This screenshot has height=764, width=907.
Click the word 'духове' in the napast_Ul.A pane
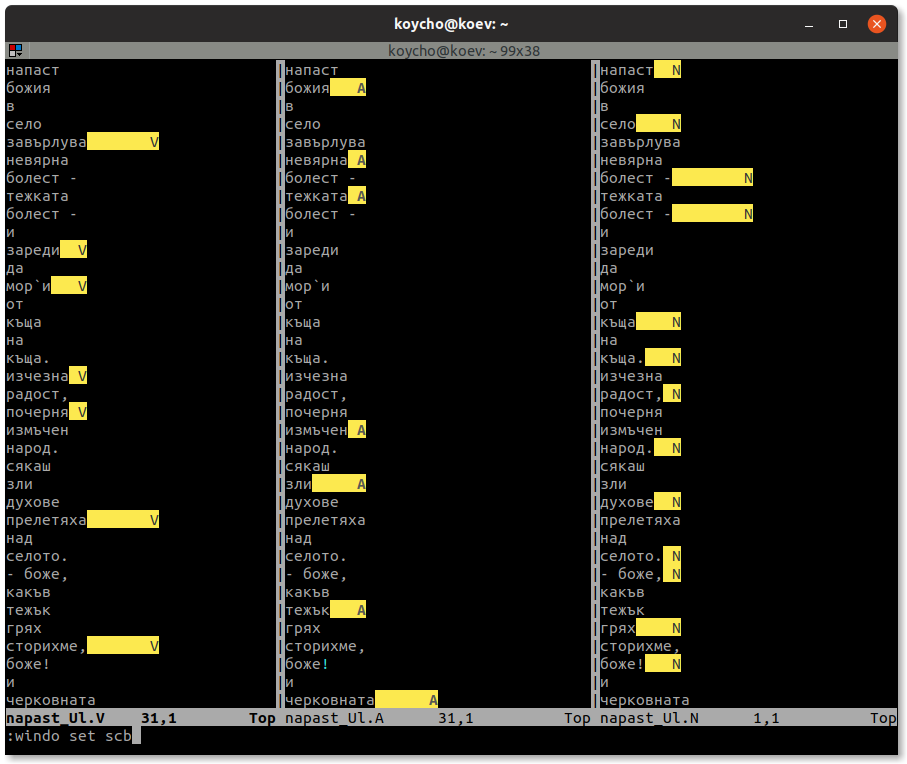click(312, 501)
